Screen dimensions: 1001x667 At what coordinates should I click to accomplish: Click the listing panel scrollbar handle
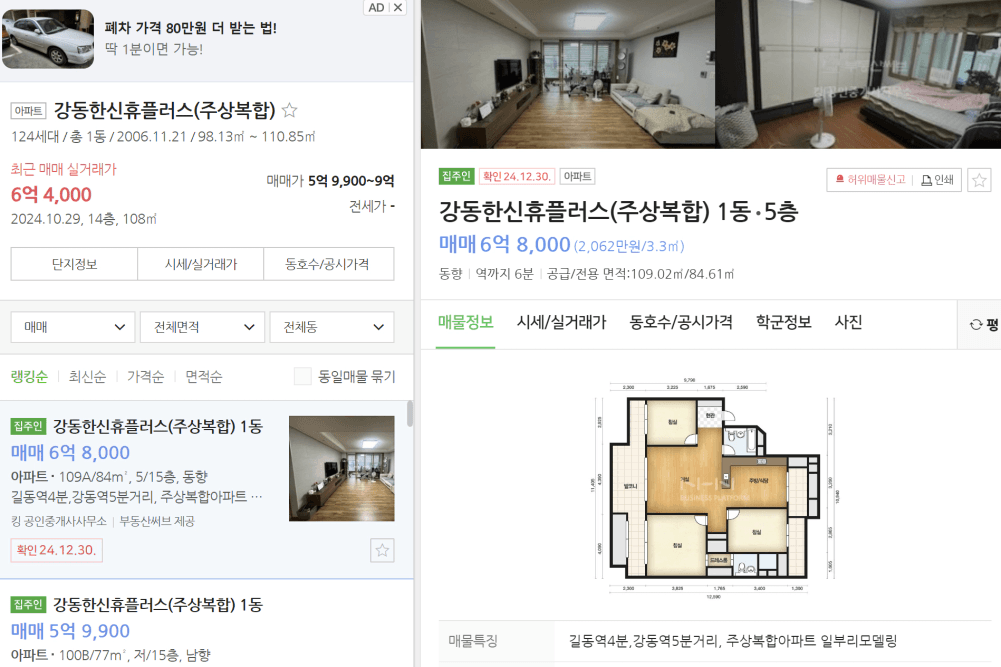click(410, 414)
